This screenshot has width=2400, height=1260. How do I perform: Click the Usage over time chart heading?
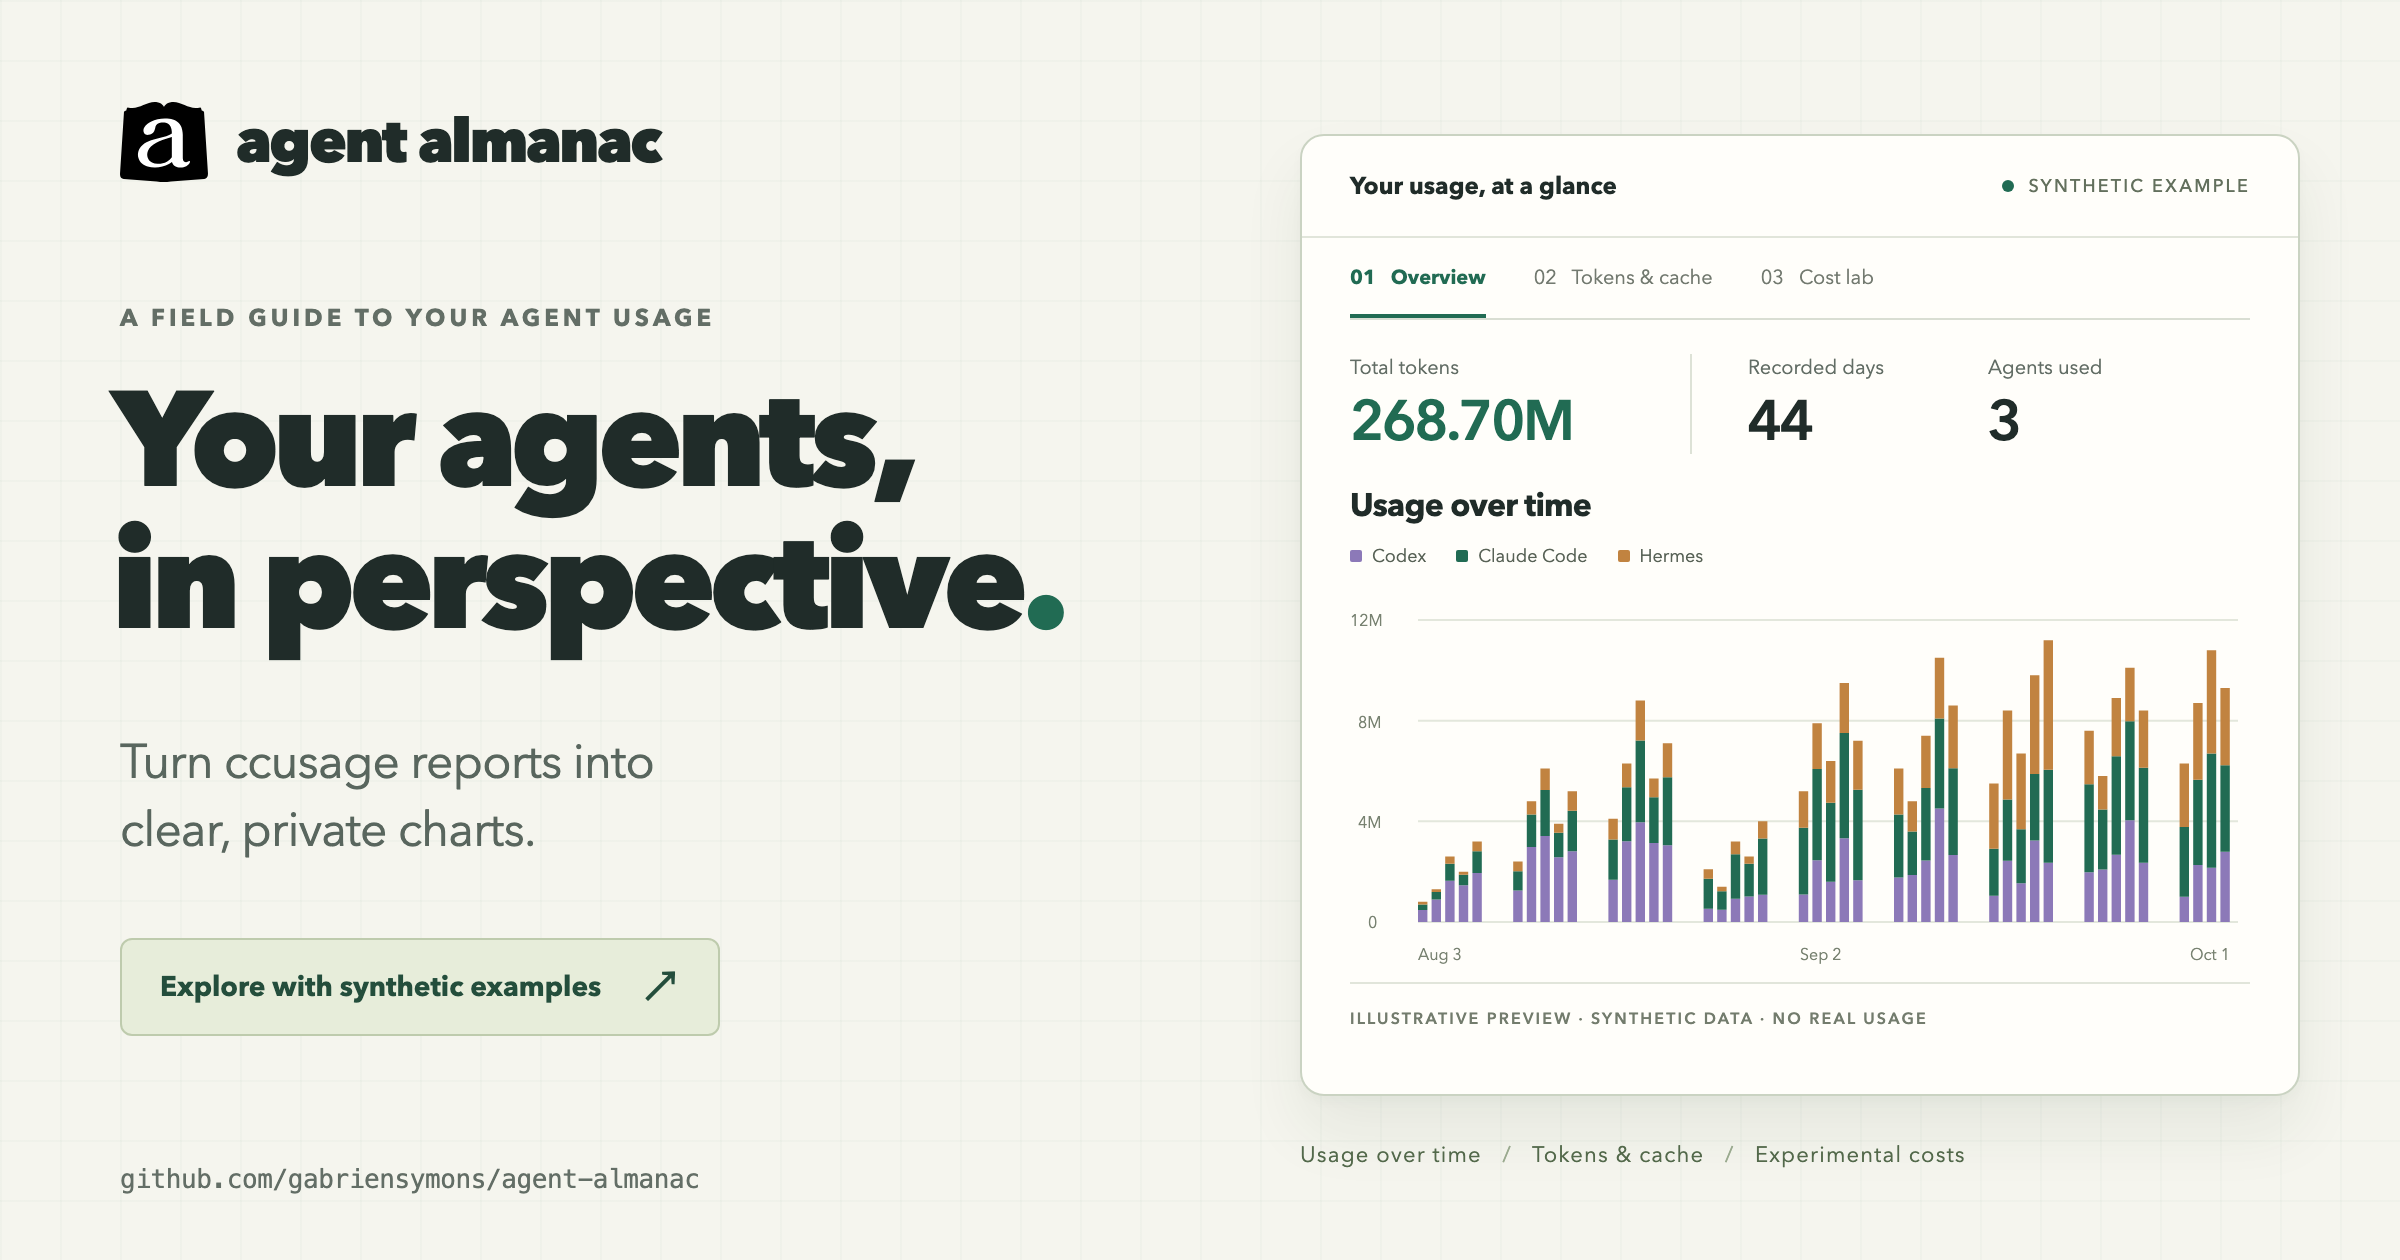1470,506
